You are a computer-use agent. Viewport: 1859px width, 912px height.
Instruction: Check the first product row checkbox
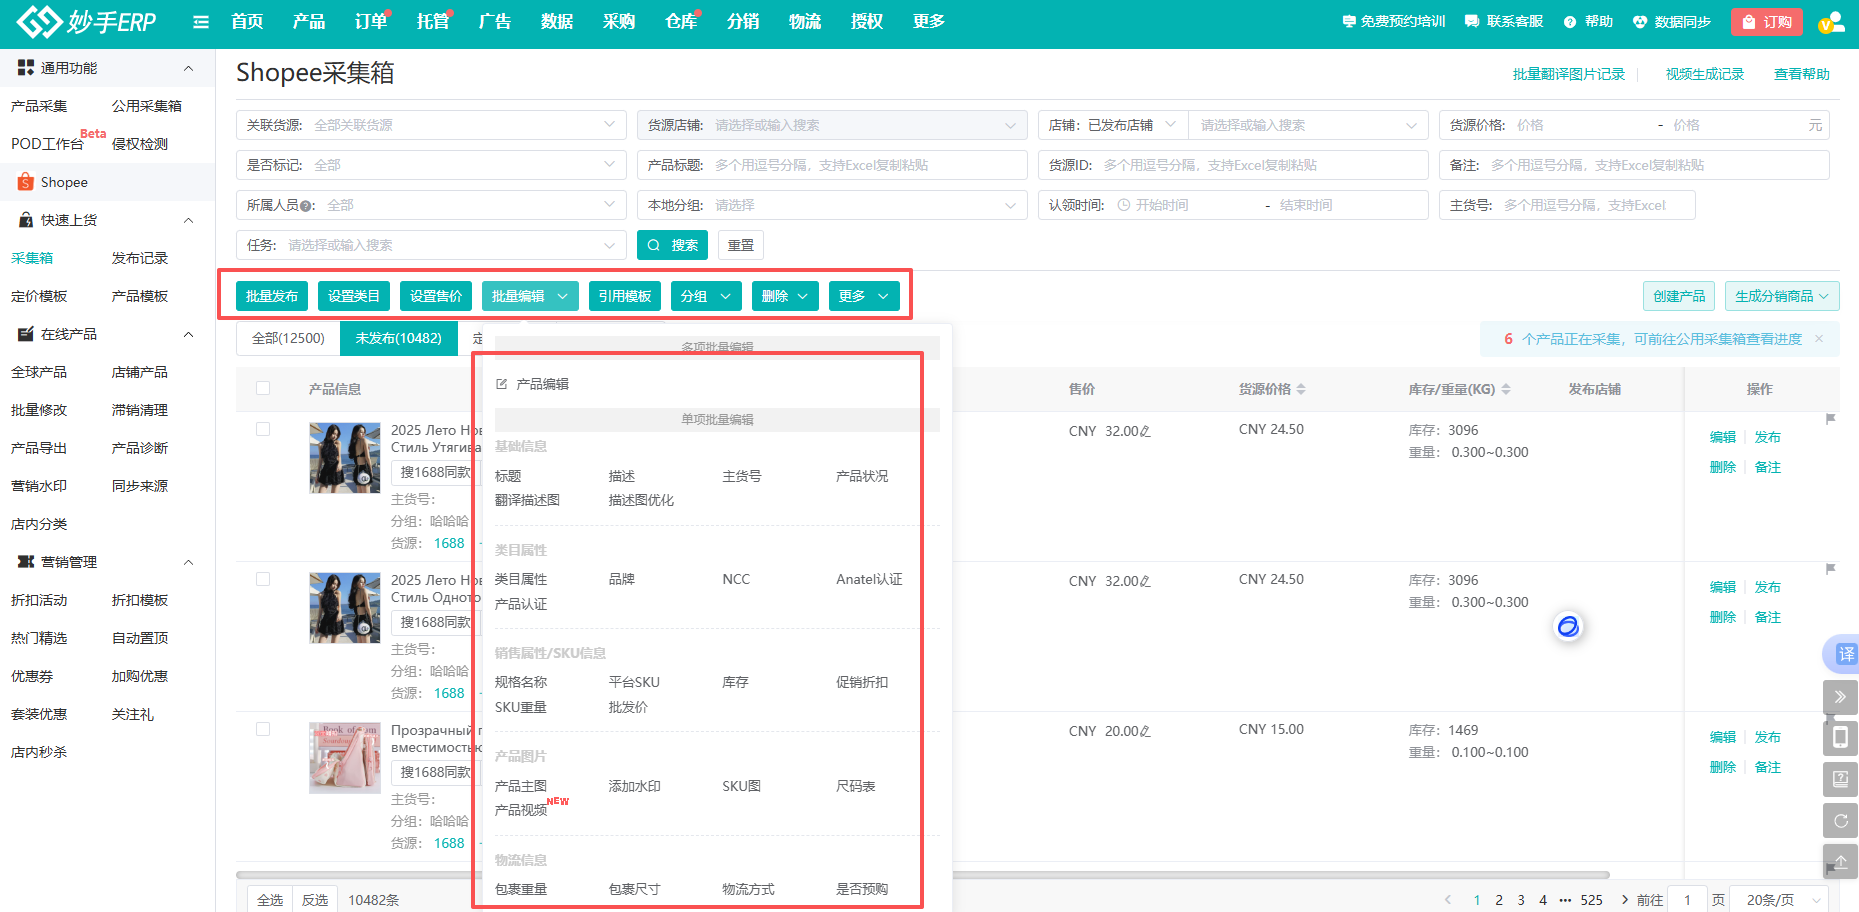point(263,429)
